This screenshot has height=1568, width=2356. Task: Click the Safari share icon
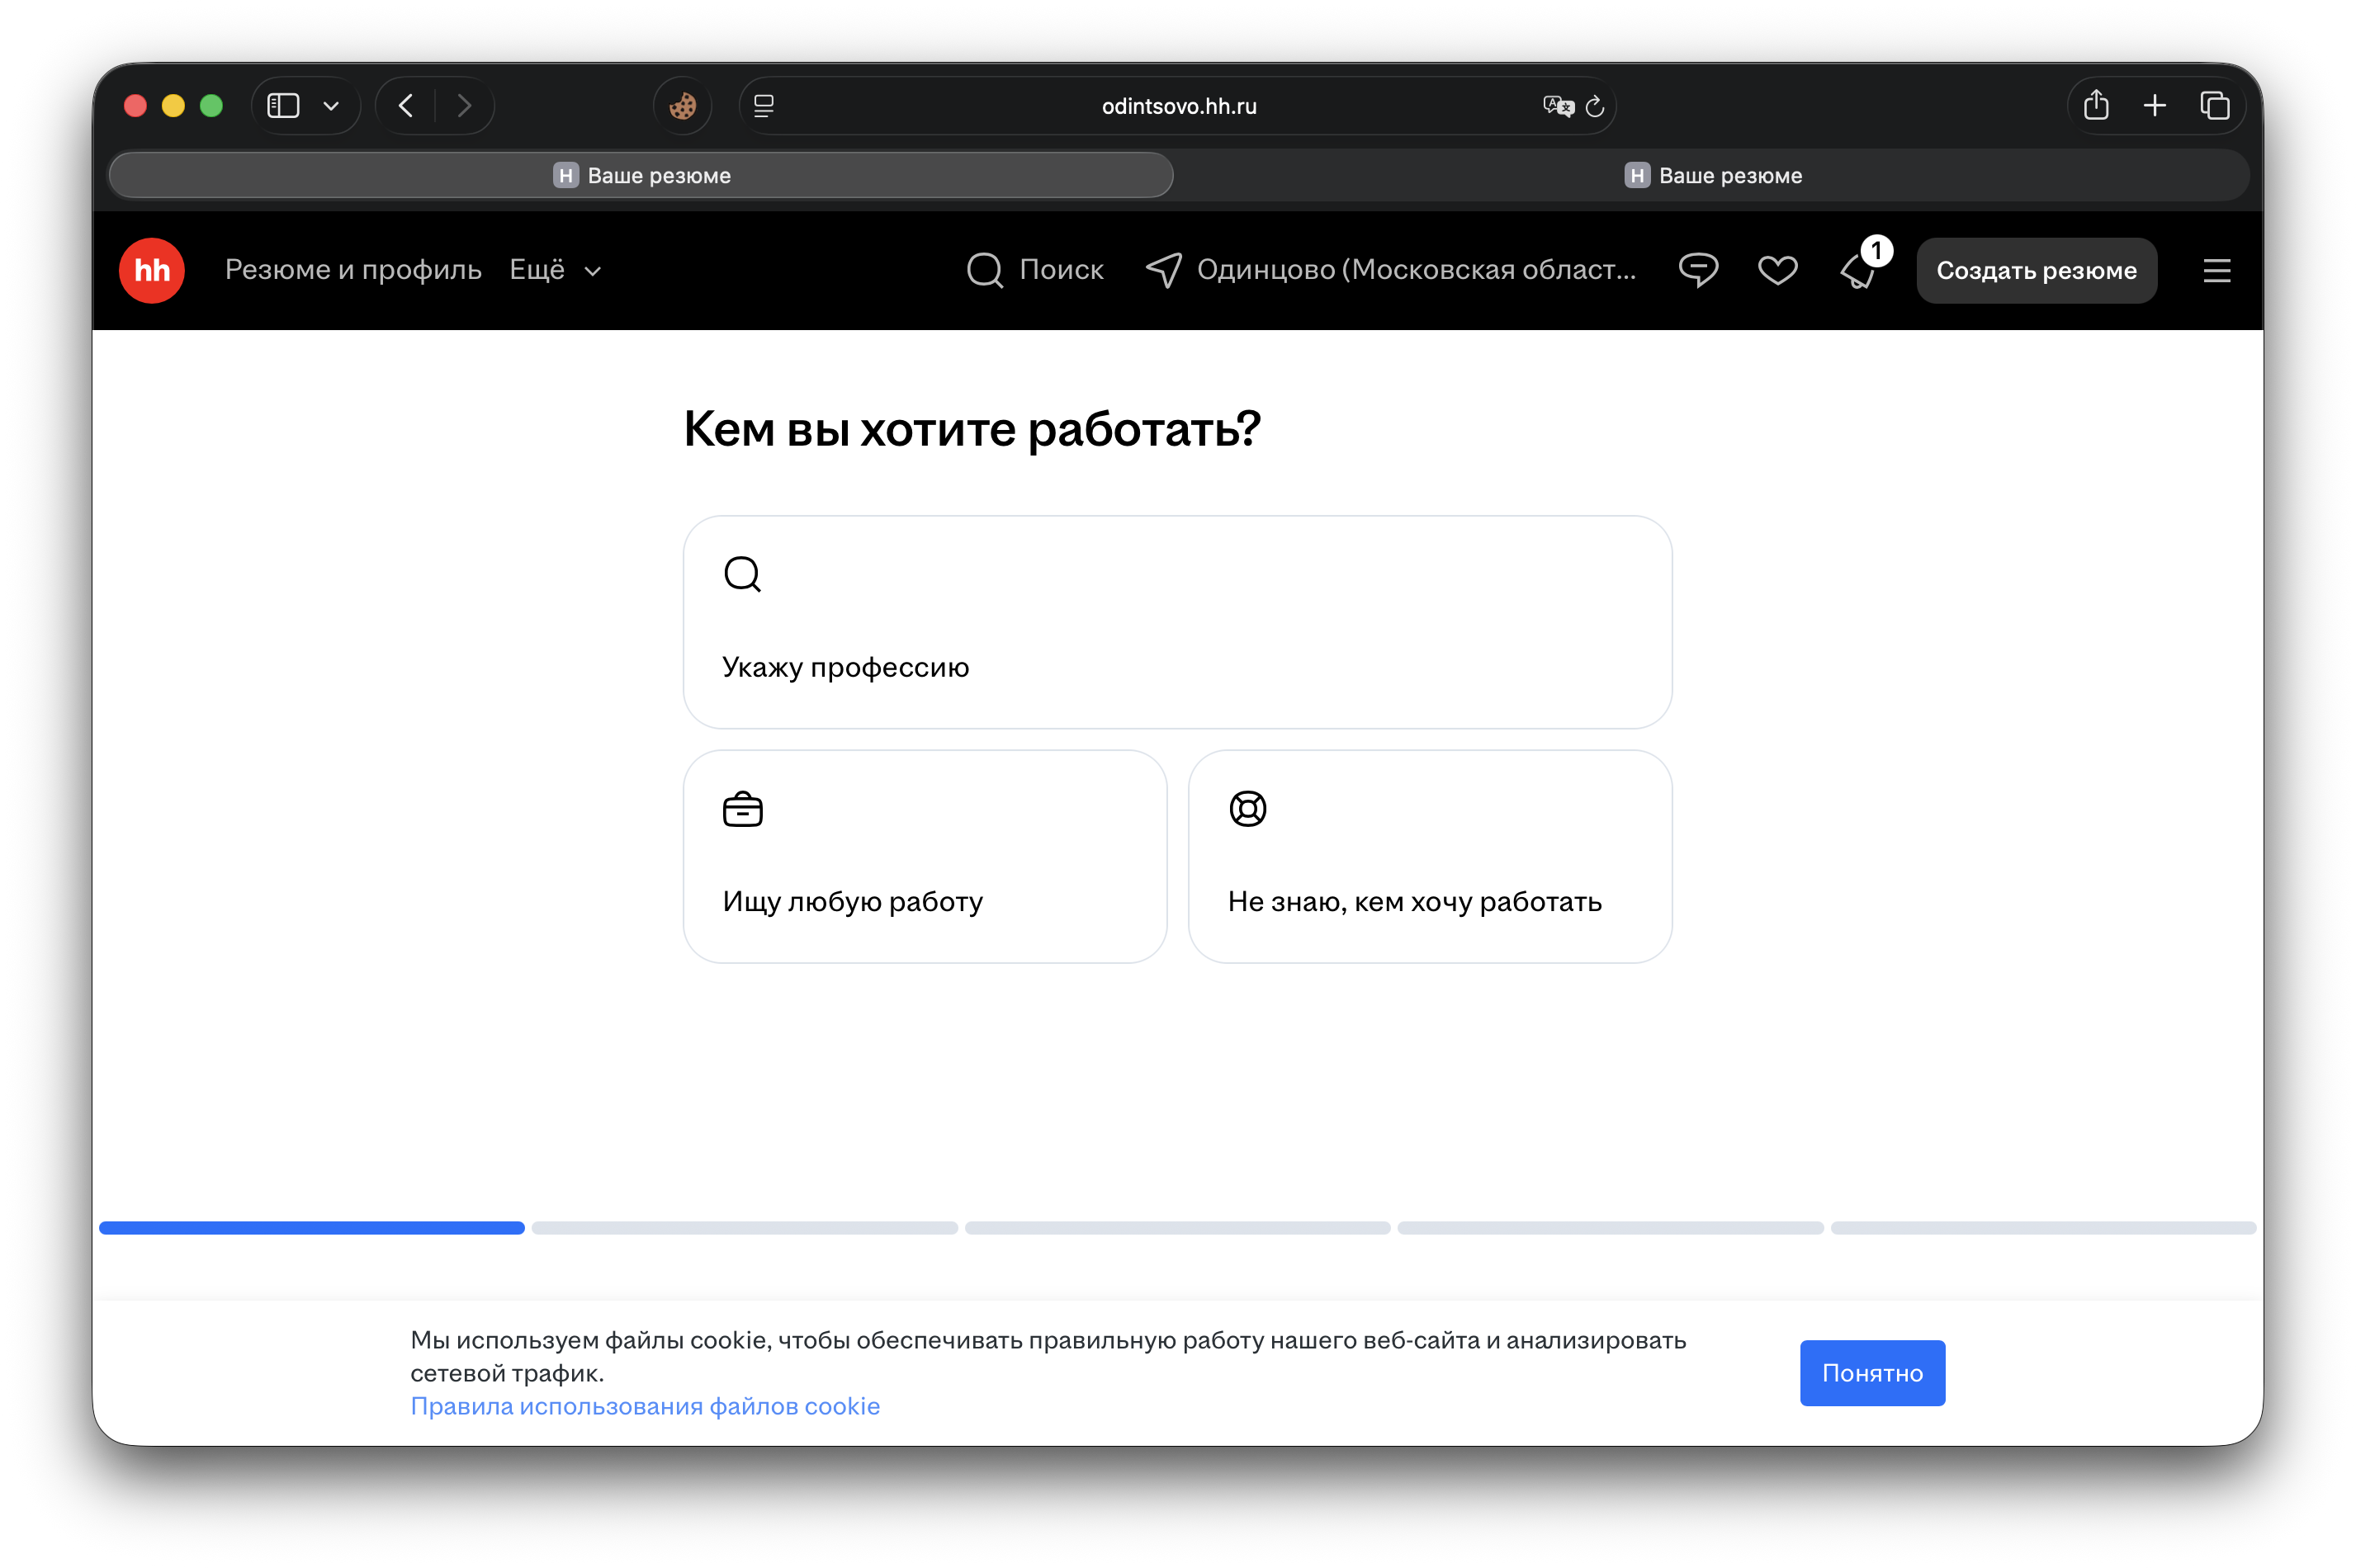pos(2096,105)
